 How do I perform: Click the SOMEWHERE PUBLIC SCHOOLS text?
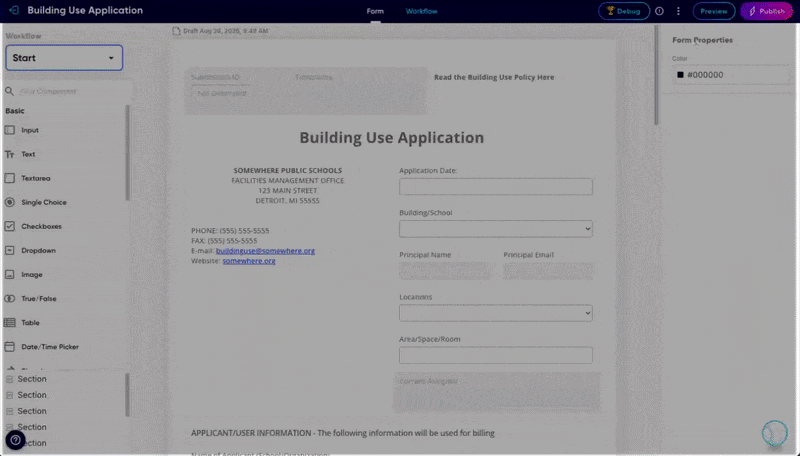(288, 170)
